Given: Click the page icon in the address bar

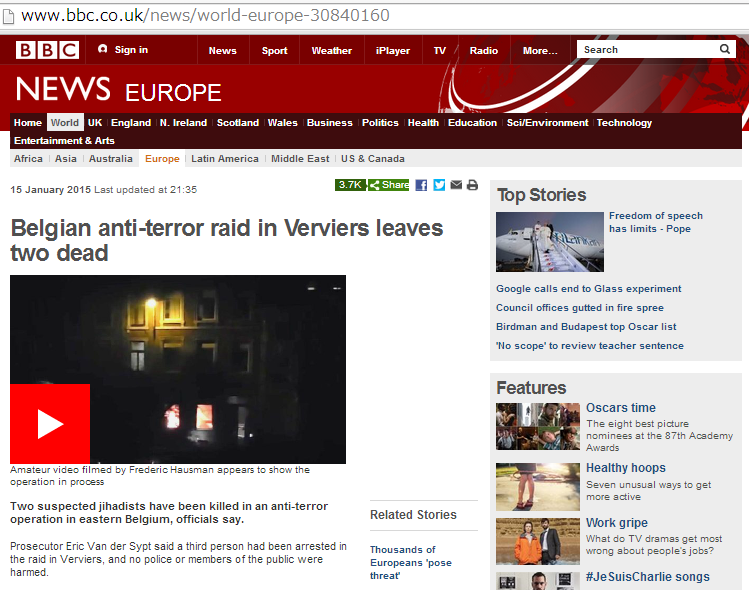Looking at the screenshot, I should pos(8,16).
